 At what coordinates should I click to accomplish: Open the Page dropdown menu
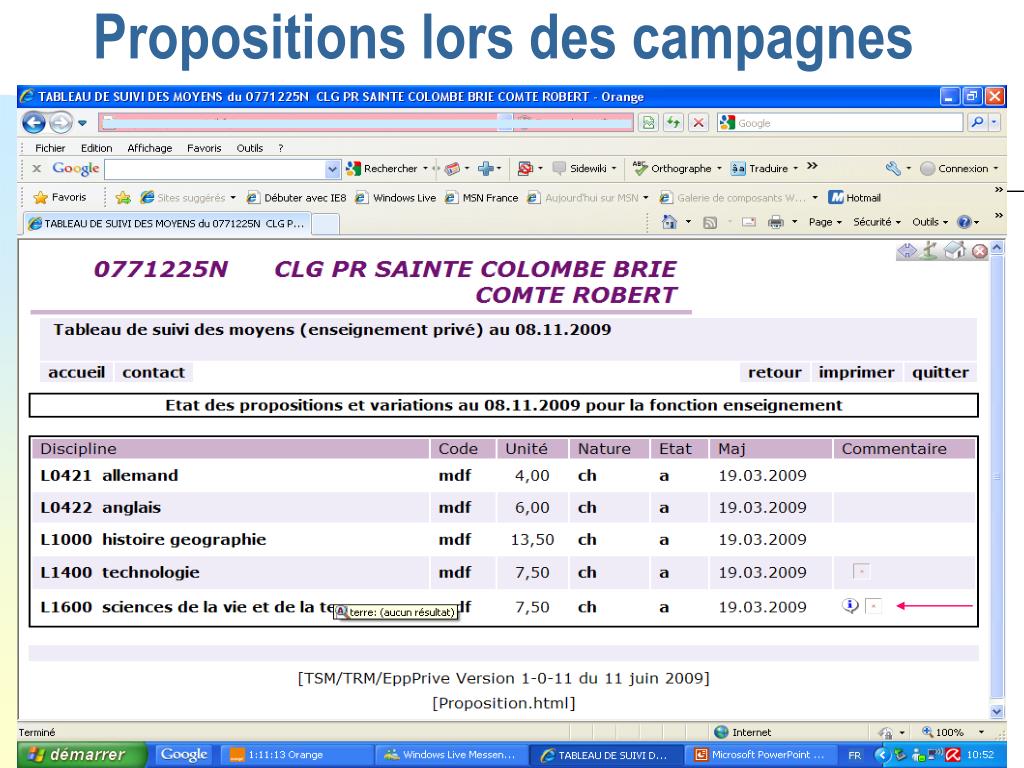coord(825,222)
